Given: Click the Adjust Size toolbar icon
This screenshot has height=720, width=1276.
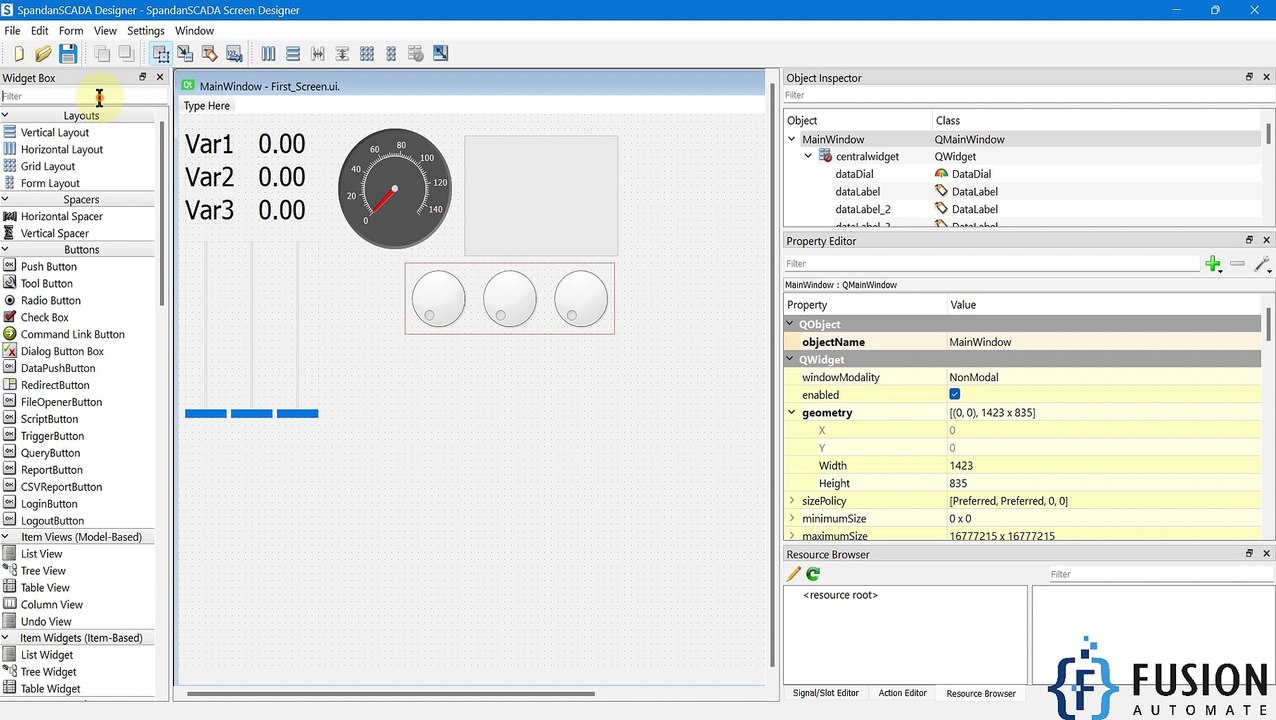Looking at the screenshot, I should point(441,54).
